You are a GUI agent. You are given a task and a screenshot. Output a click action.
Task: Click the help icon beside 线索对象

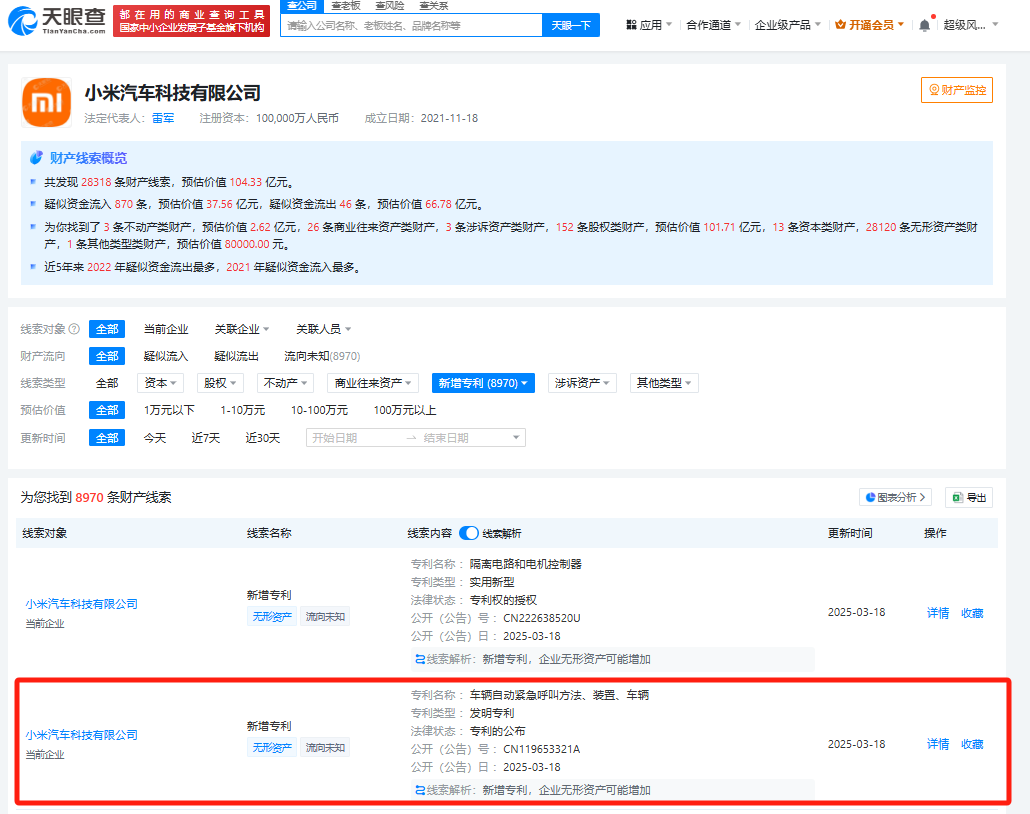click(x=74, y=328)
